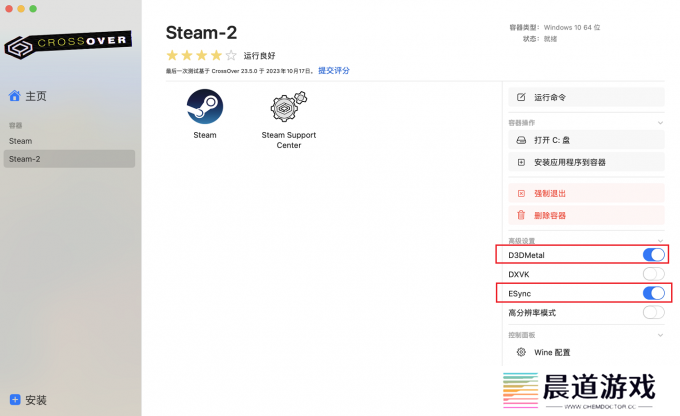The height and width of the screenshot is (416, 680).
Task: Click the 运行命令 button
Action: (586, 97)
